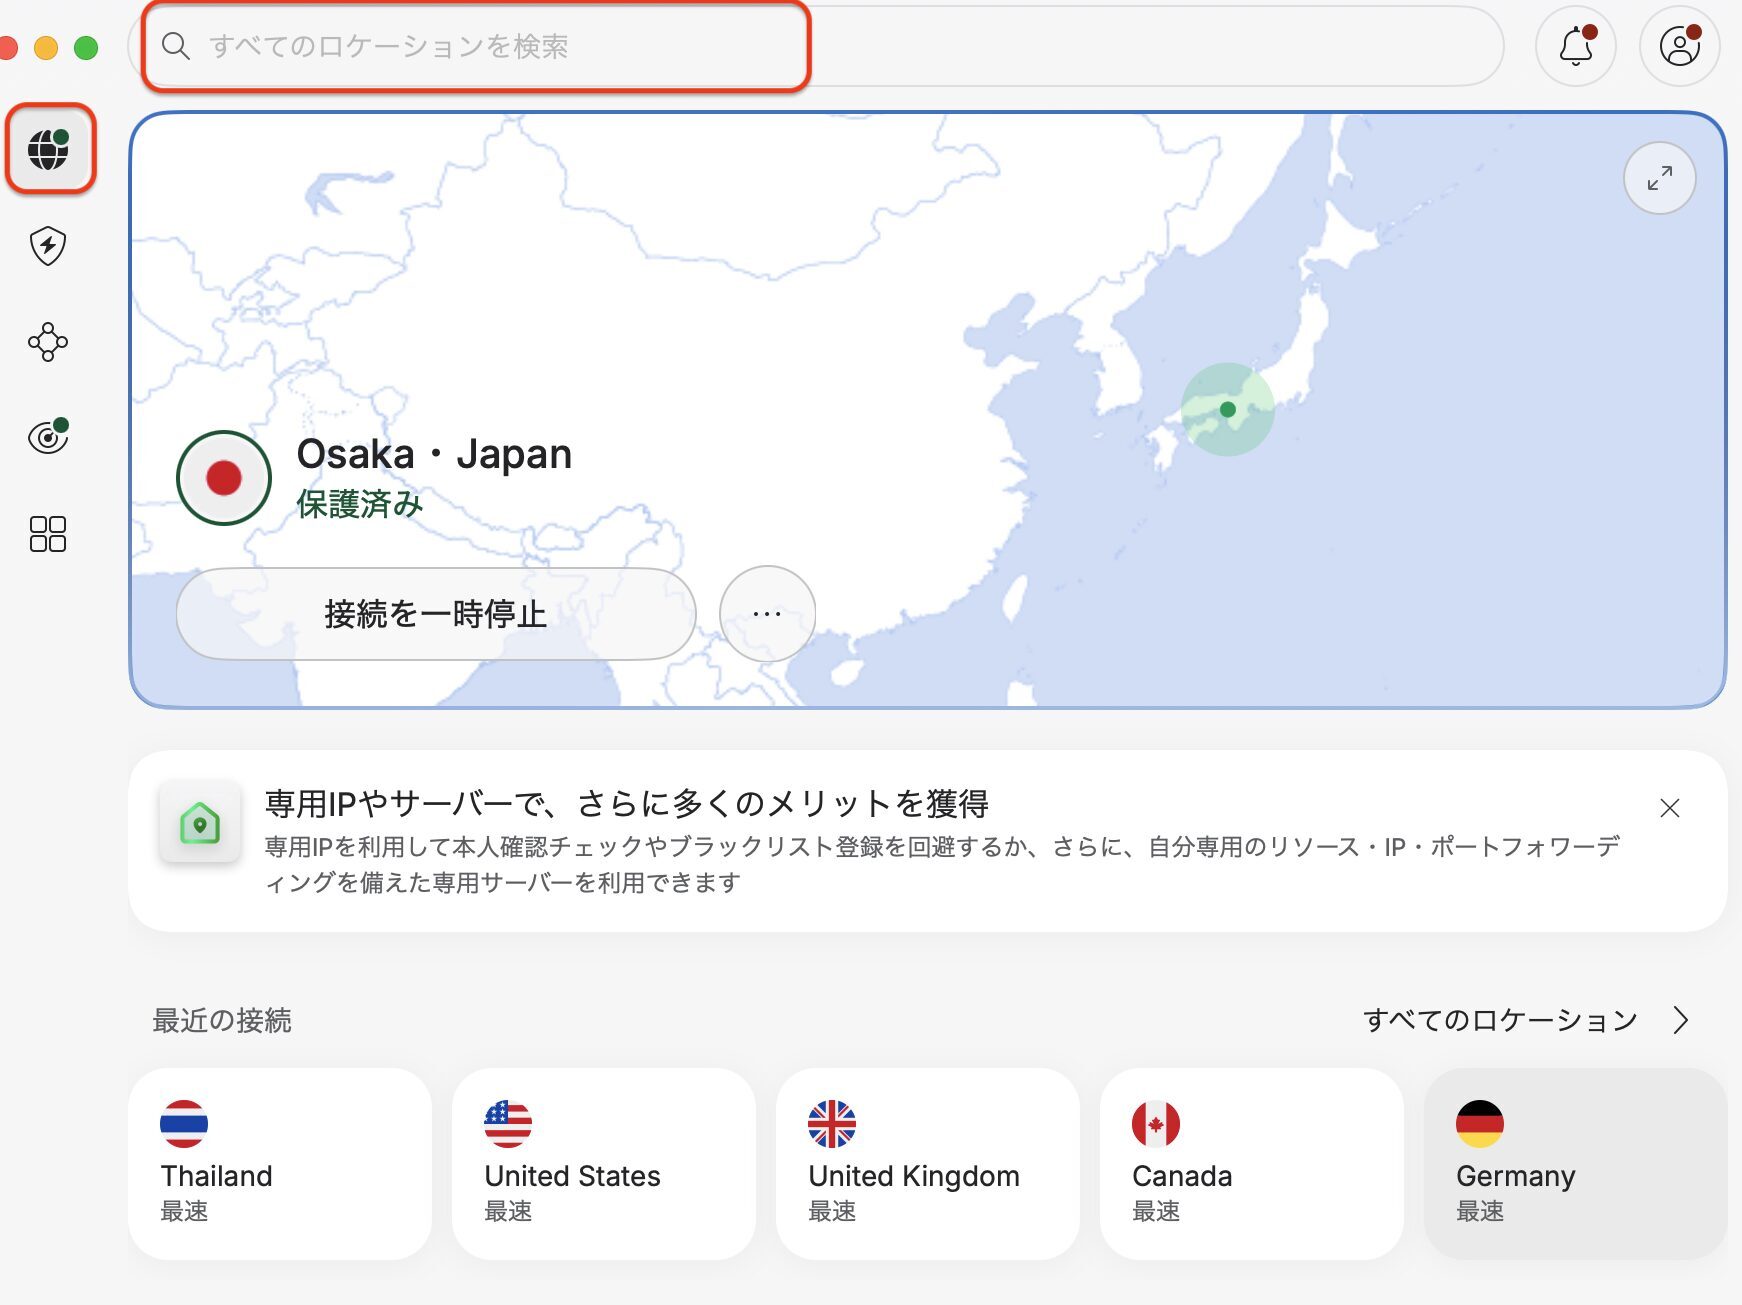Click the Osaka・Japan location title
This screenshot has height=1305, width=1742.
(434, 454)
